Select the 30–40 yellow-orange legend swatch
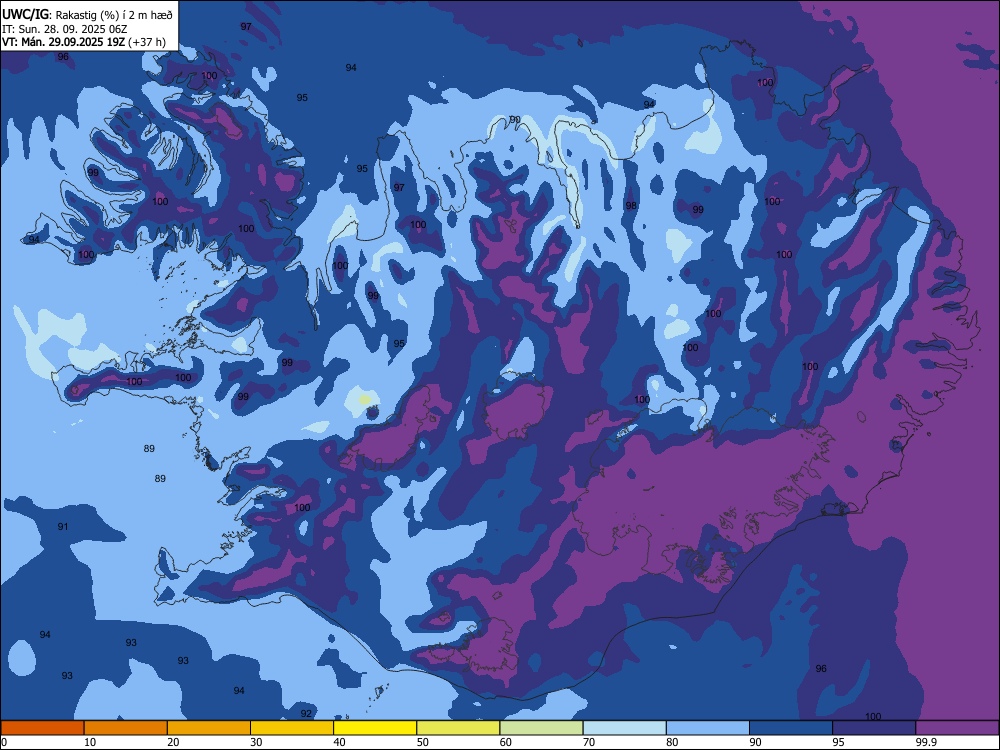This screenshot has height=750, width=1000. coord(292,728)
